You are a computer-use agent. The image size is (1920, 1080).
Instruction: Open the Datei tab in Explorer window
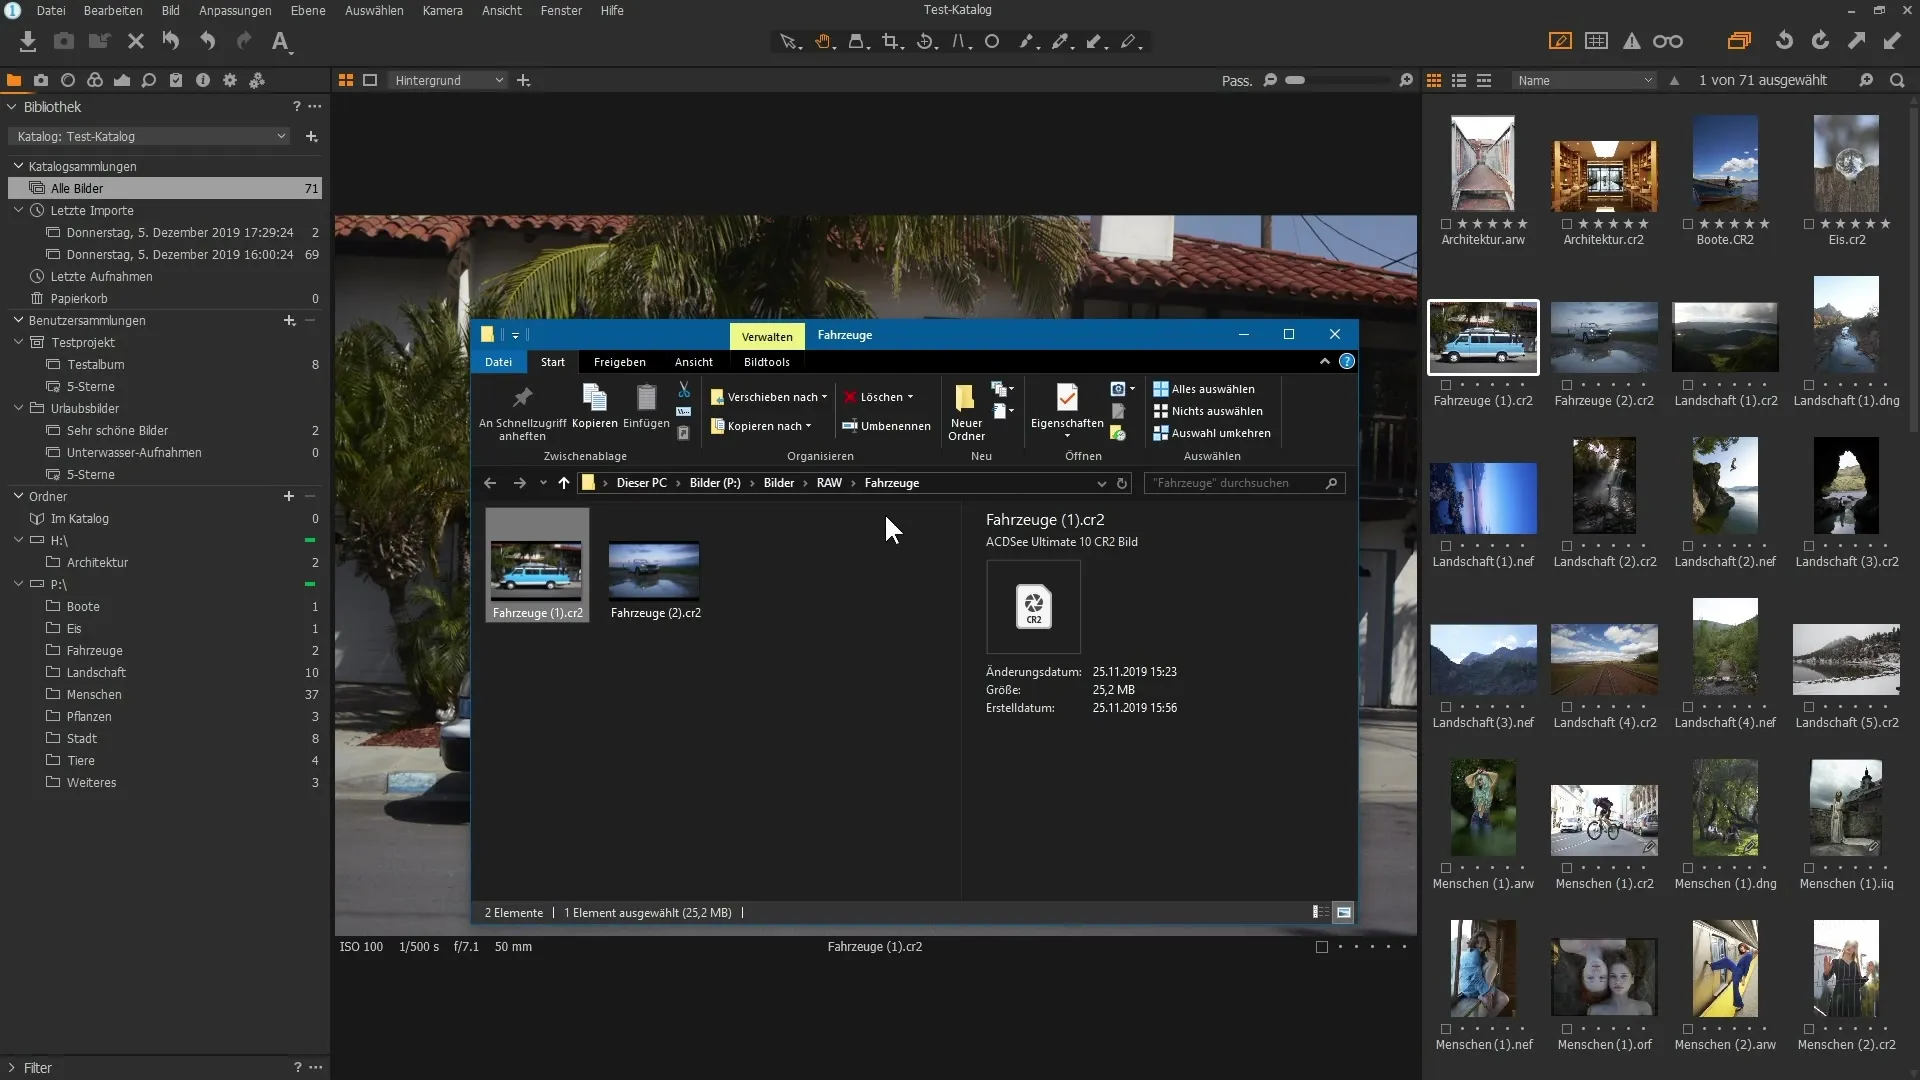coord(498,362)
